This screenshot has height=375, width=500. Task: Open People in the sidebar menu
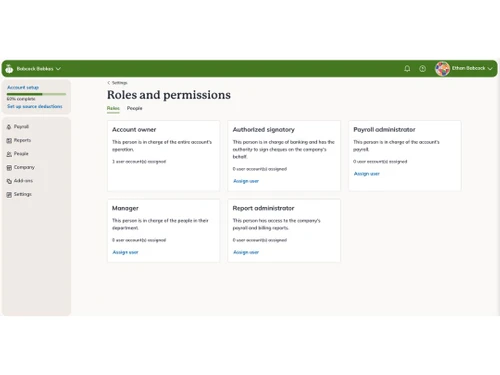tap(21, 154)
